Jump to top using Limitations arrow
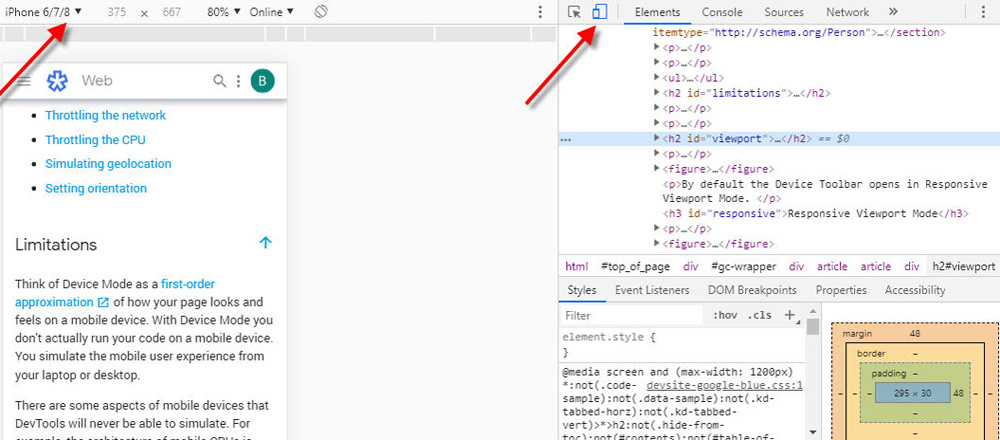This screenshot has width=1000, height=440. coord(266,242)
